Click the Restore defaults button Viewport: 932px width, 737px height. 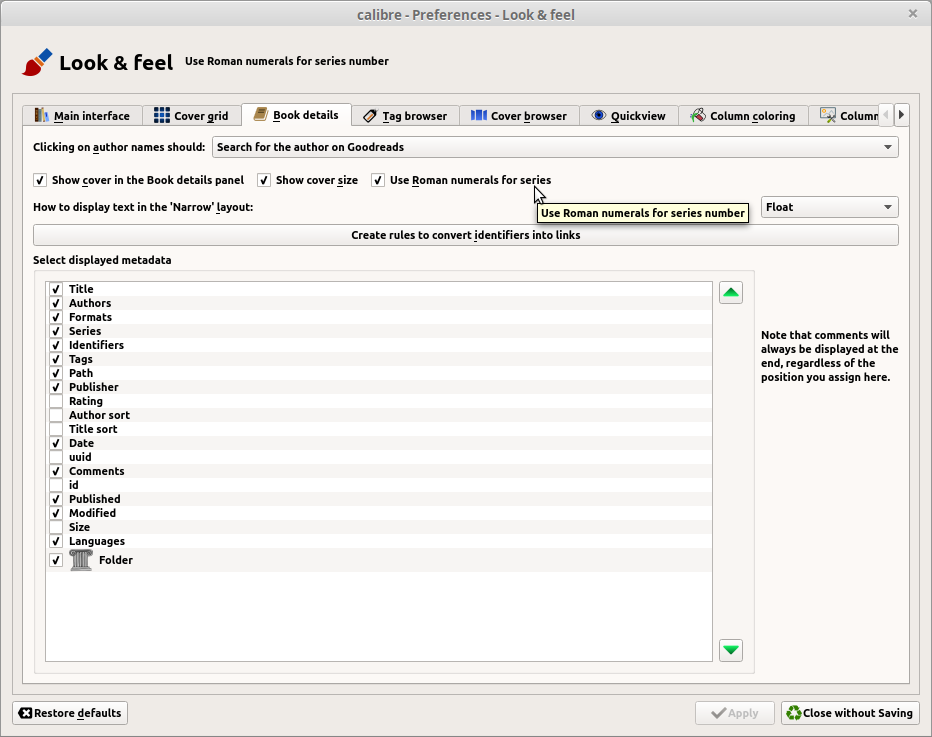[x=70, y=713]
